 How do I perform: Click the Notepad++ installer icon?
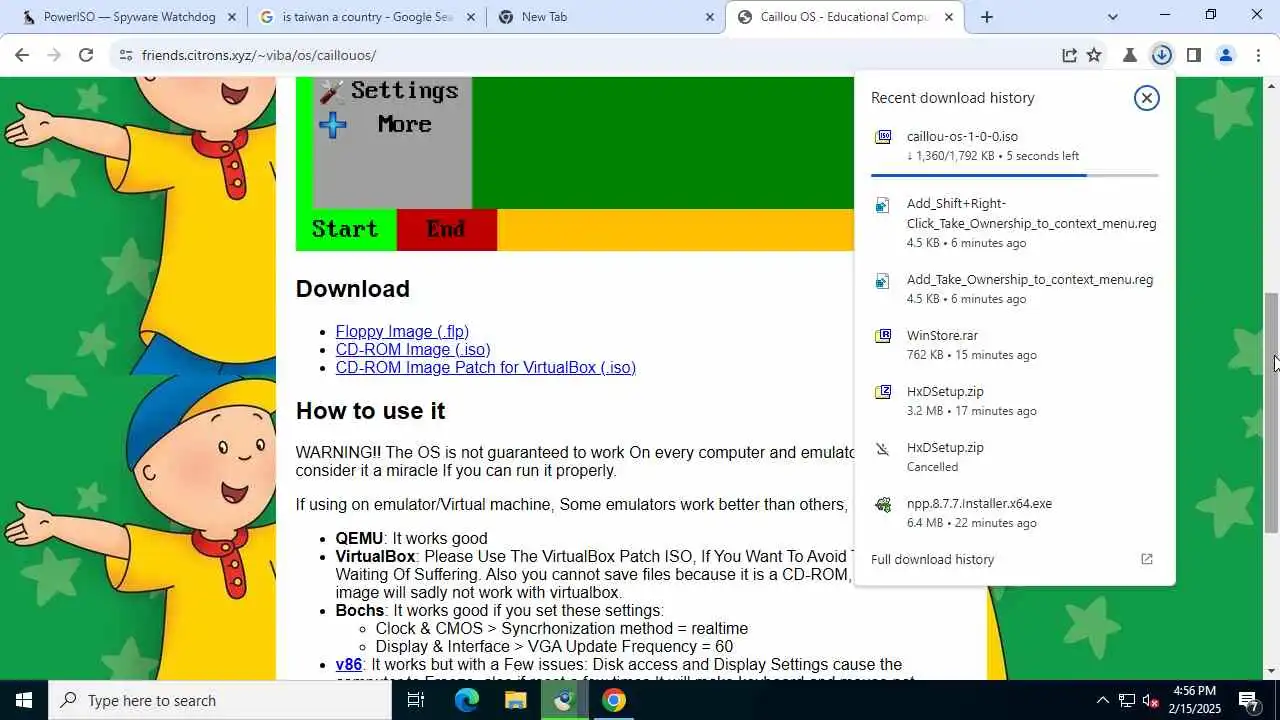[883, 505]
